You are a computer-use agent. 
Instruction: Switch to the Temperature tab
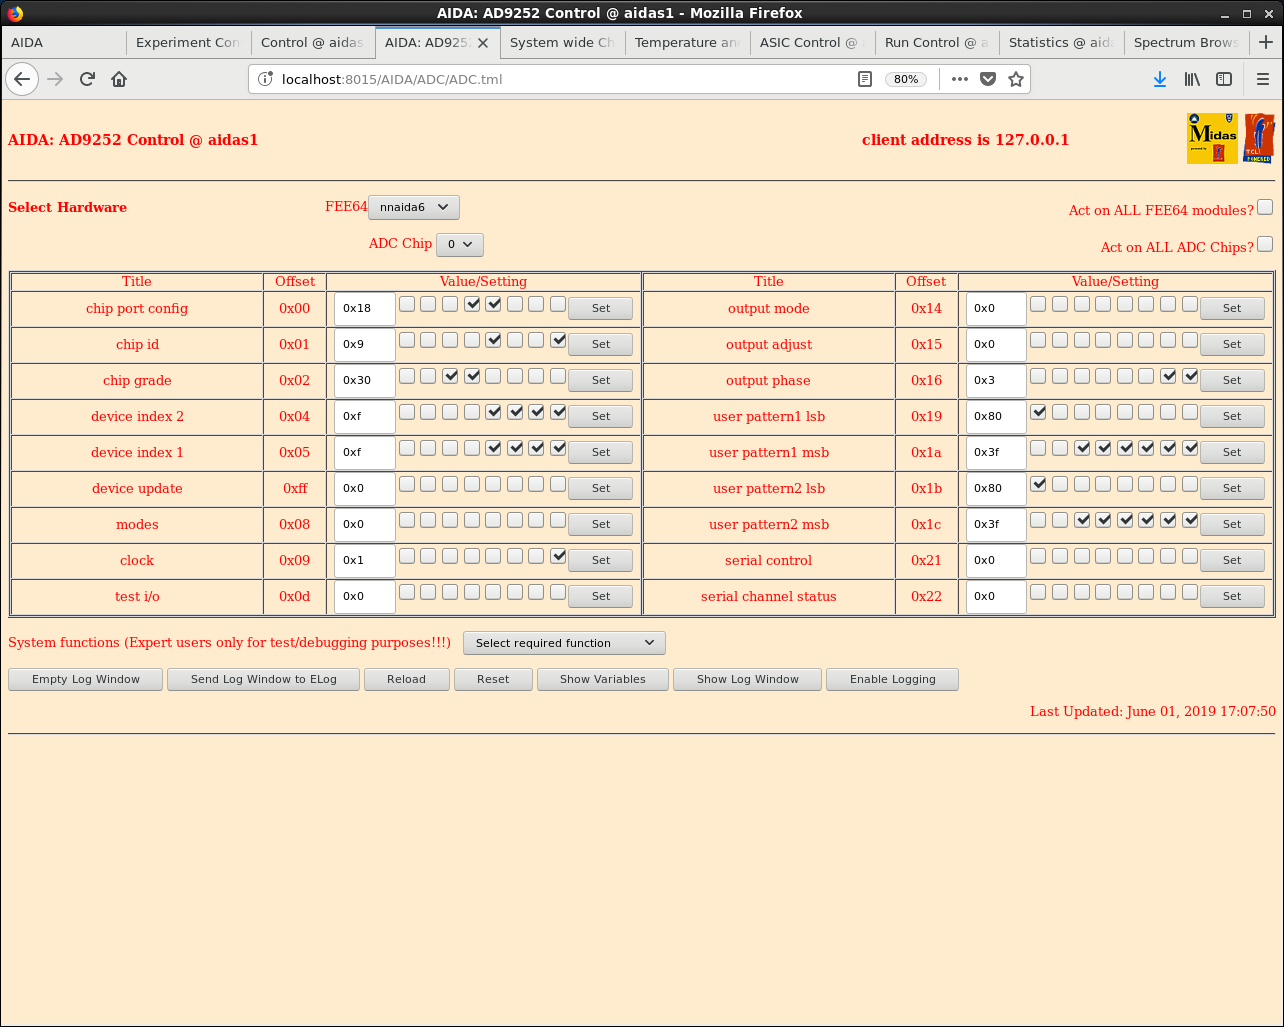686,42
